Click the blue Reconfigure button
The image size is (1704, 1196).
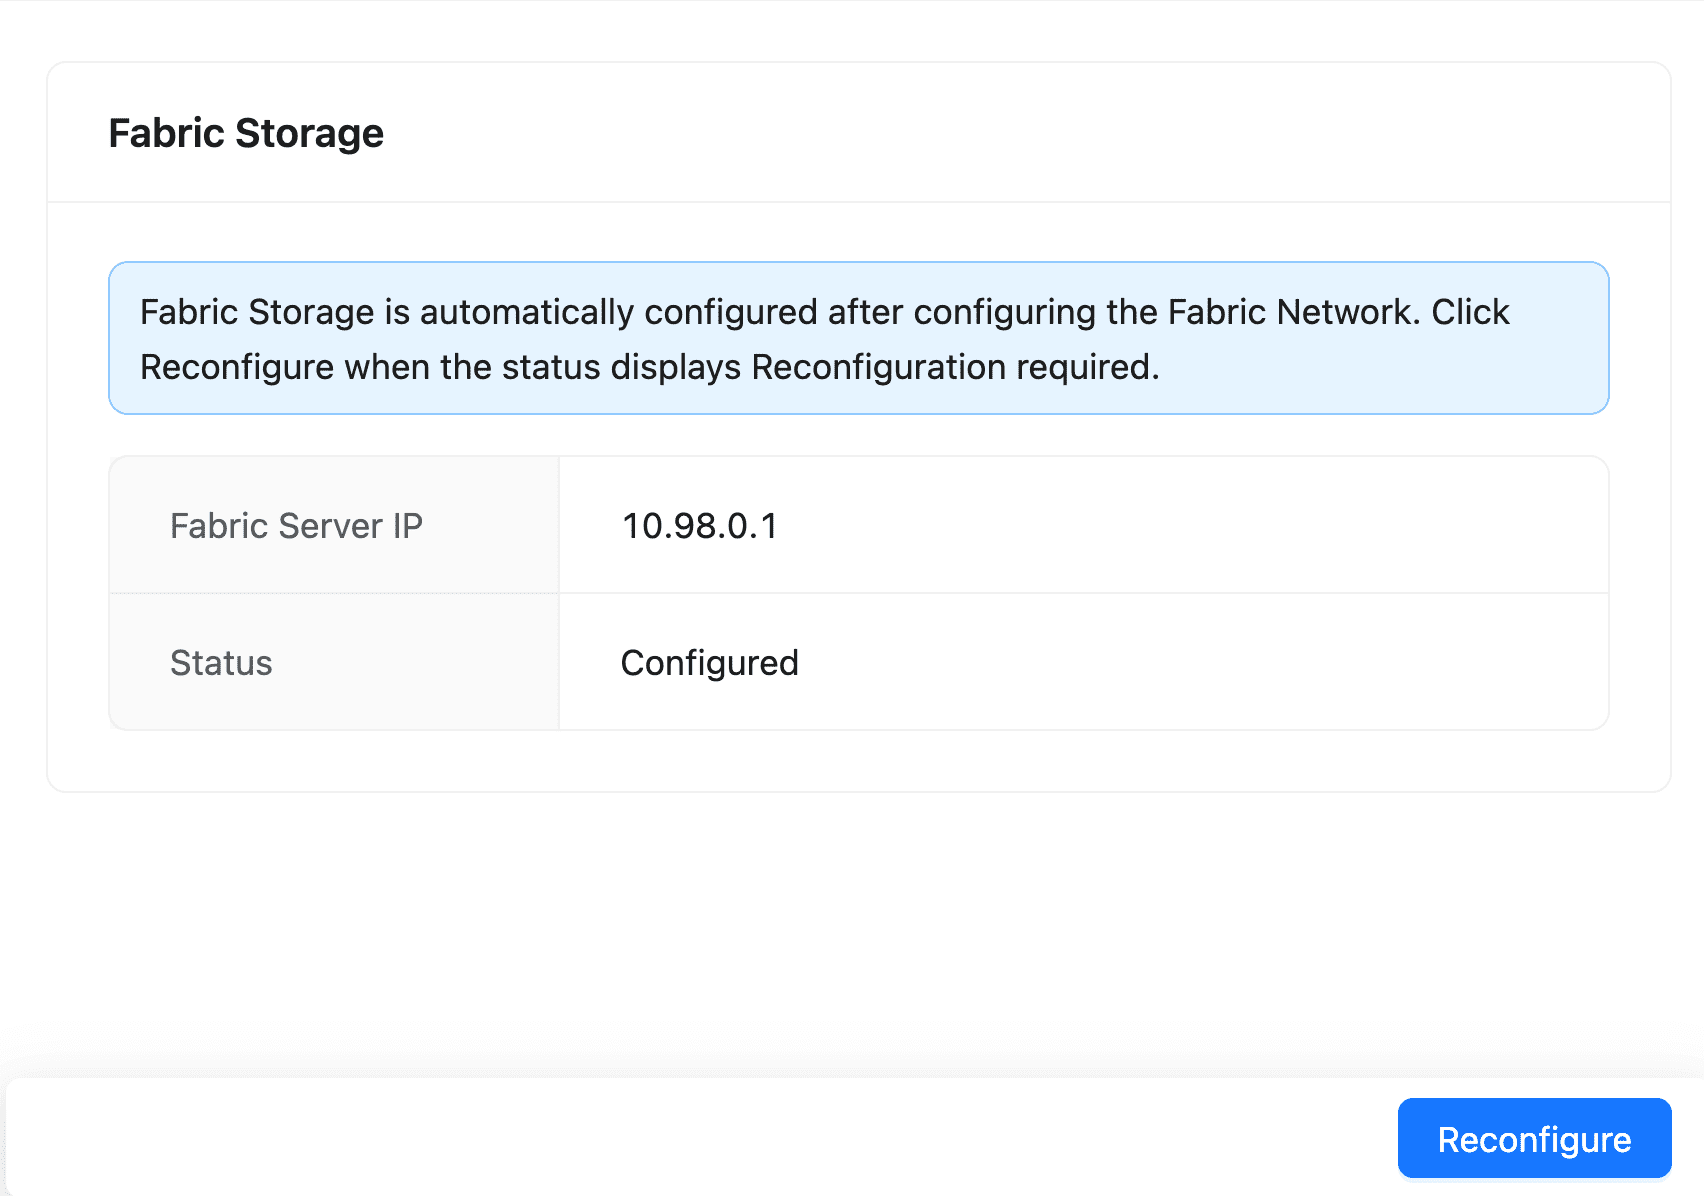[1534, 1139]
